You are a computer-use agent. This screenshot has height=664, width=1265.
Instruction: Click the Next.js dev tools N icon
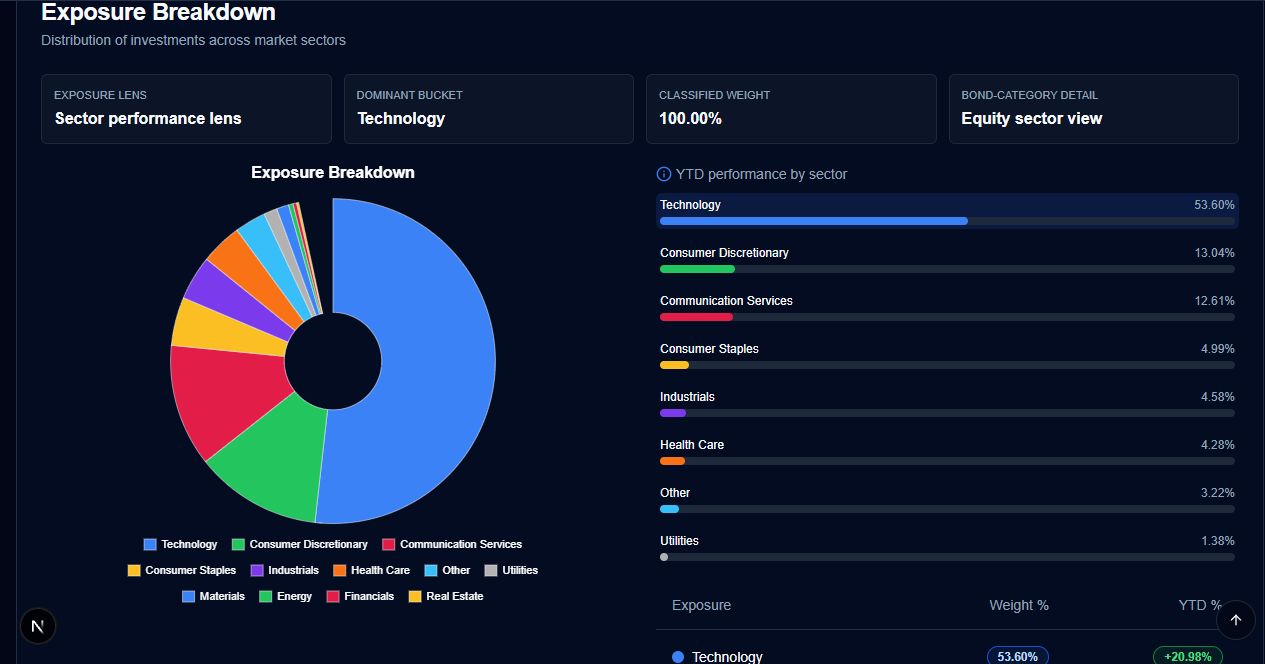38,626
